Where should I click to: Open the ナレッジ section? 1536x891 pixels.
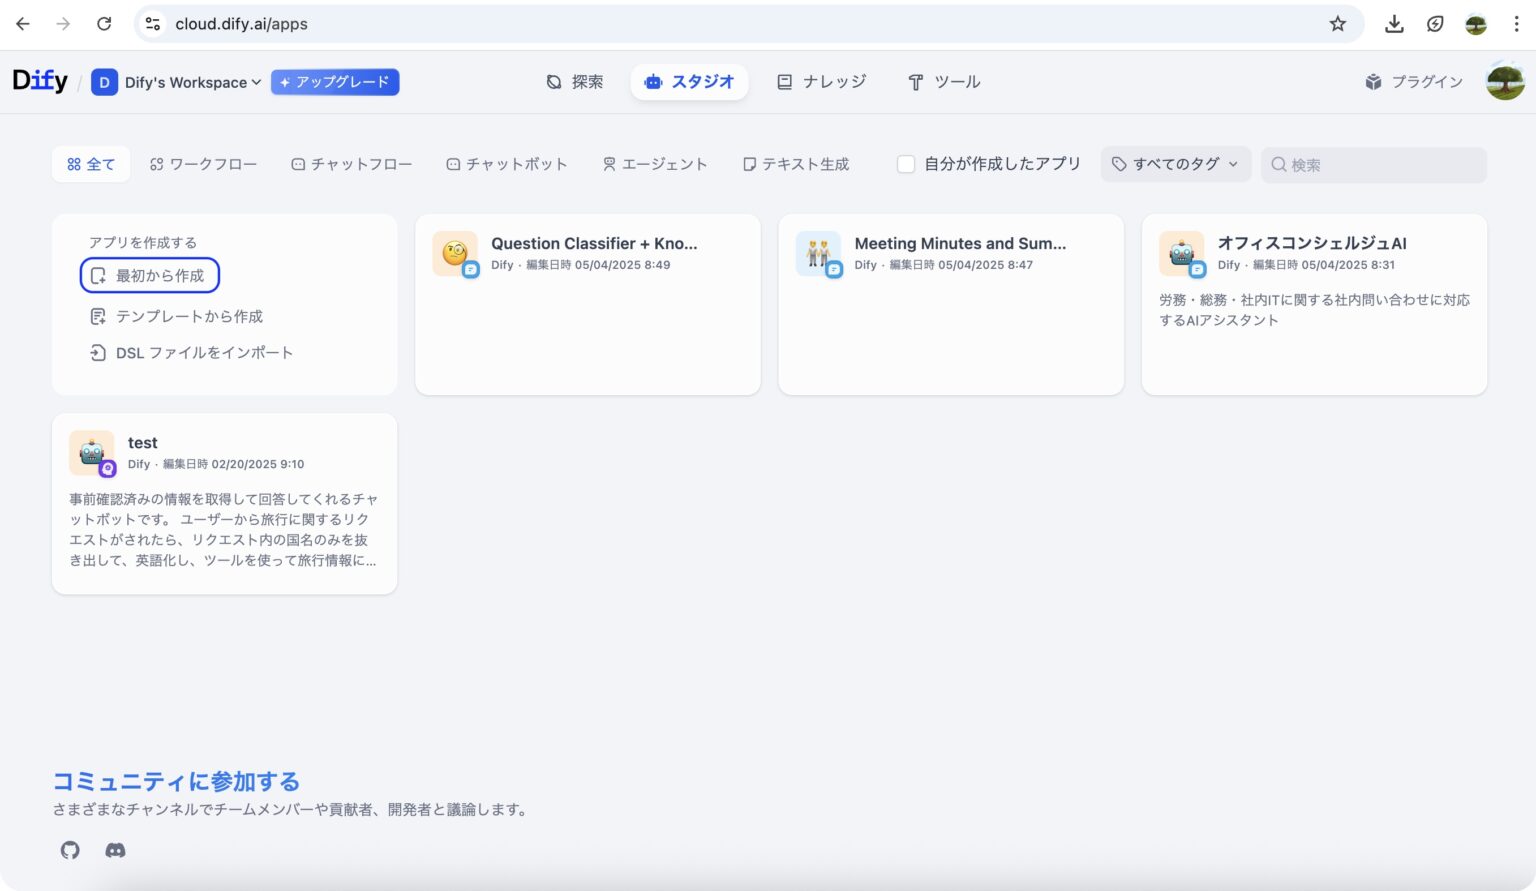821,82
